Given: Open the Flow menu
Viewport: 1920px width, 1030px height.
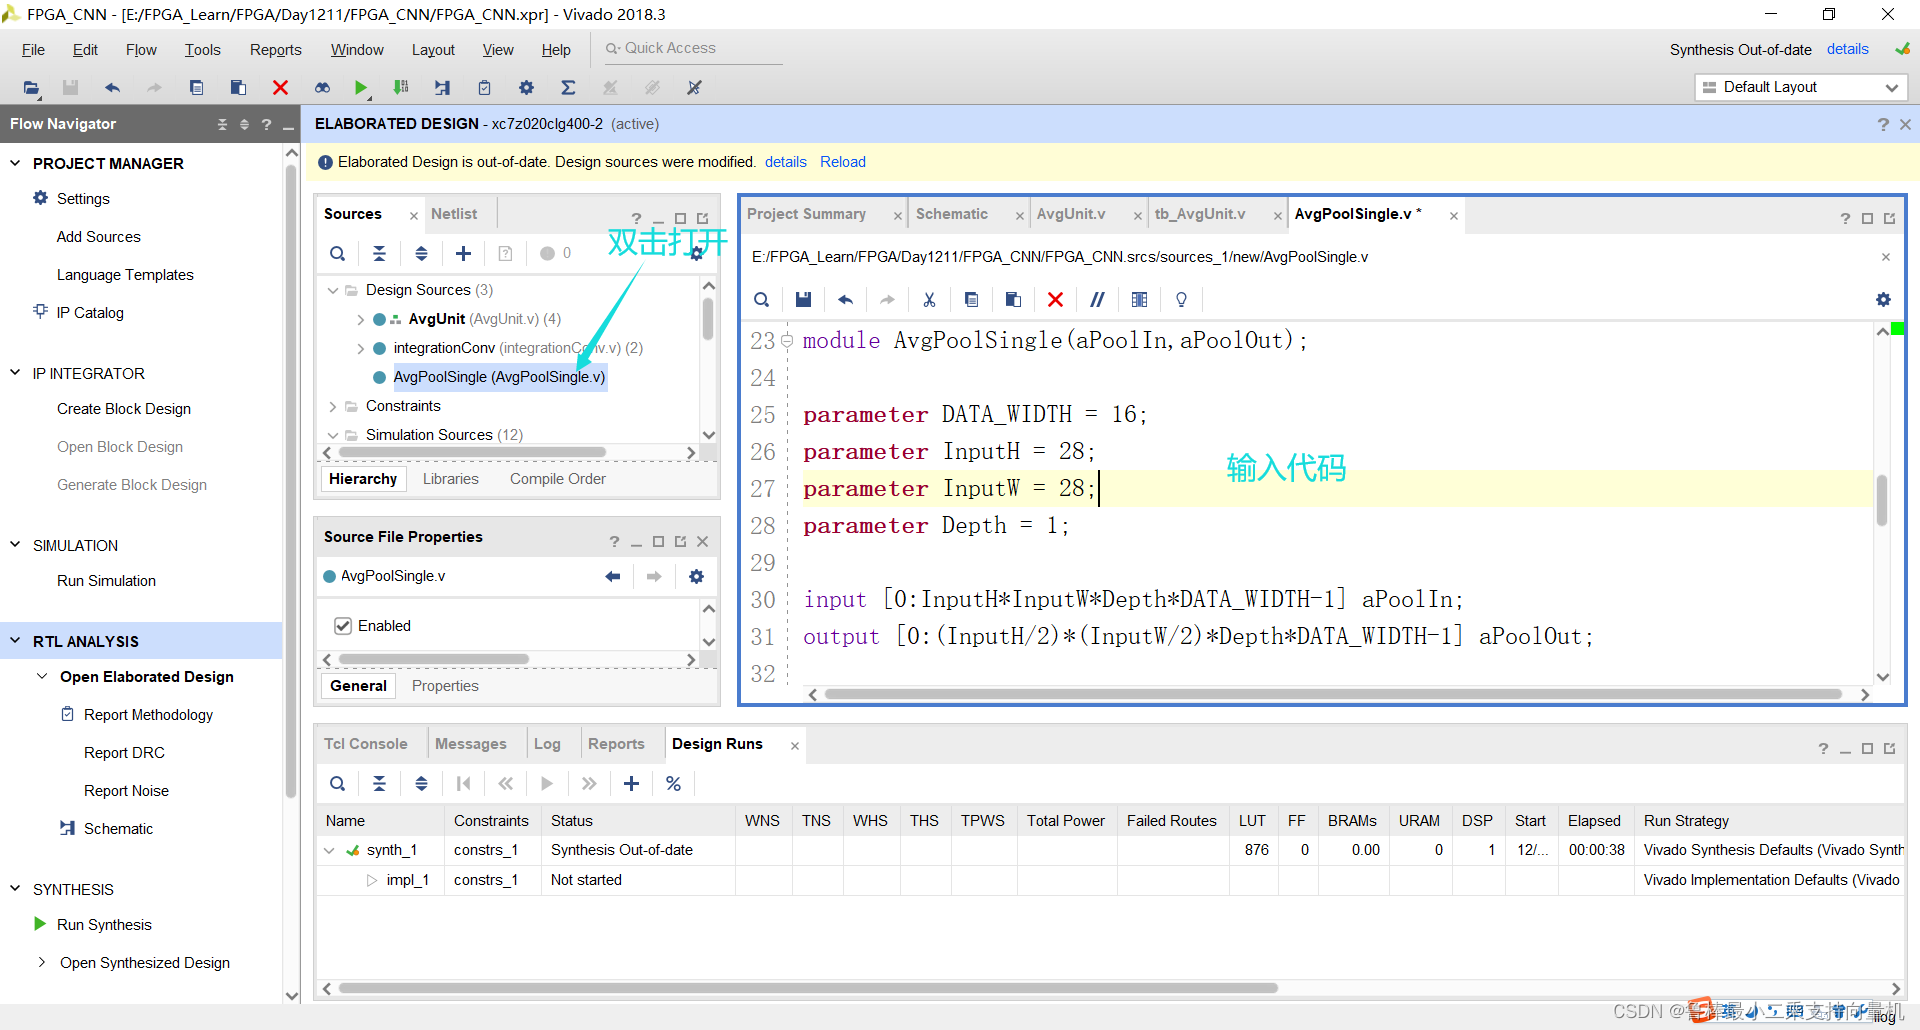Looking at the screenshot, I should click(x=141, y=50).
